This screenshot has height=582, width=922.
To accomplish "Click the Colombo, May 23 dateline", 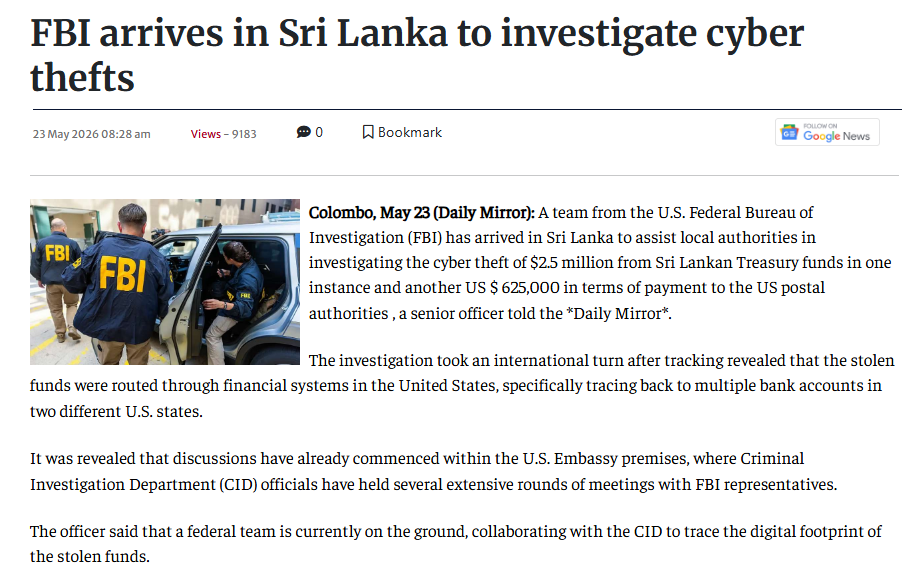I will point(422,212).
